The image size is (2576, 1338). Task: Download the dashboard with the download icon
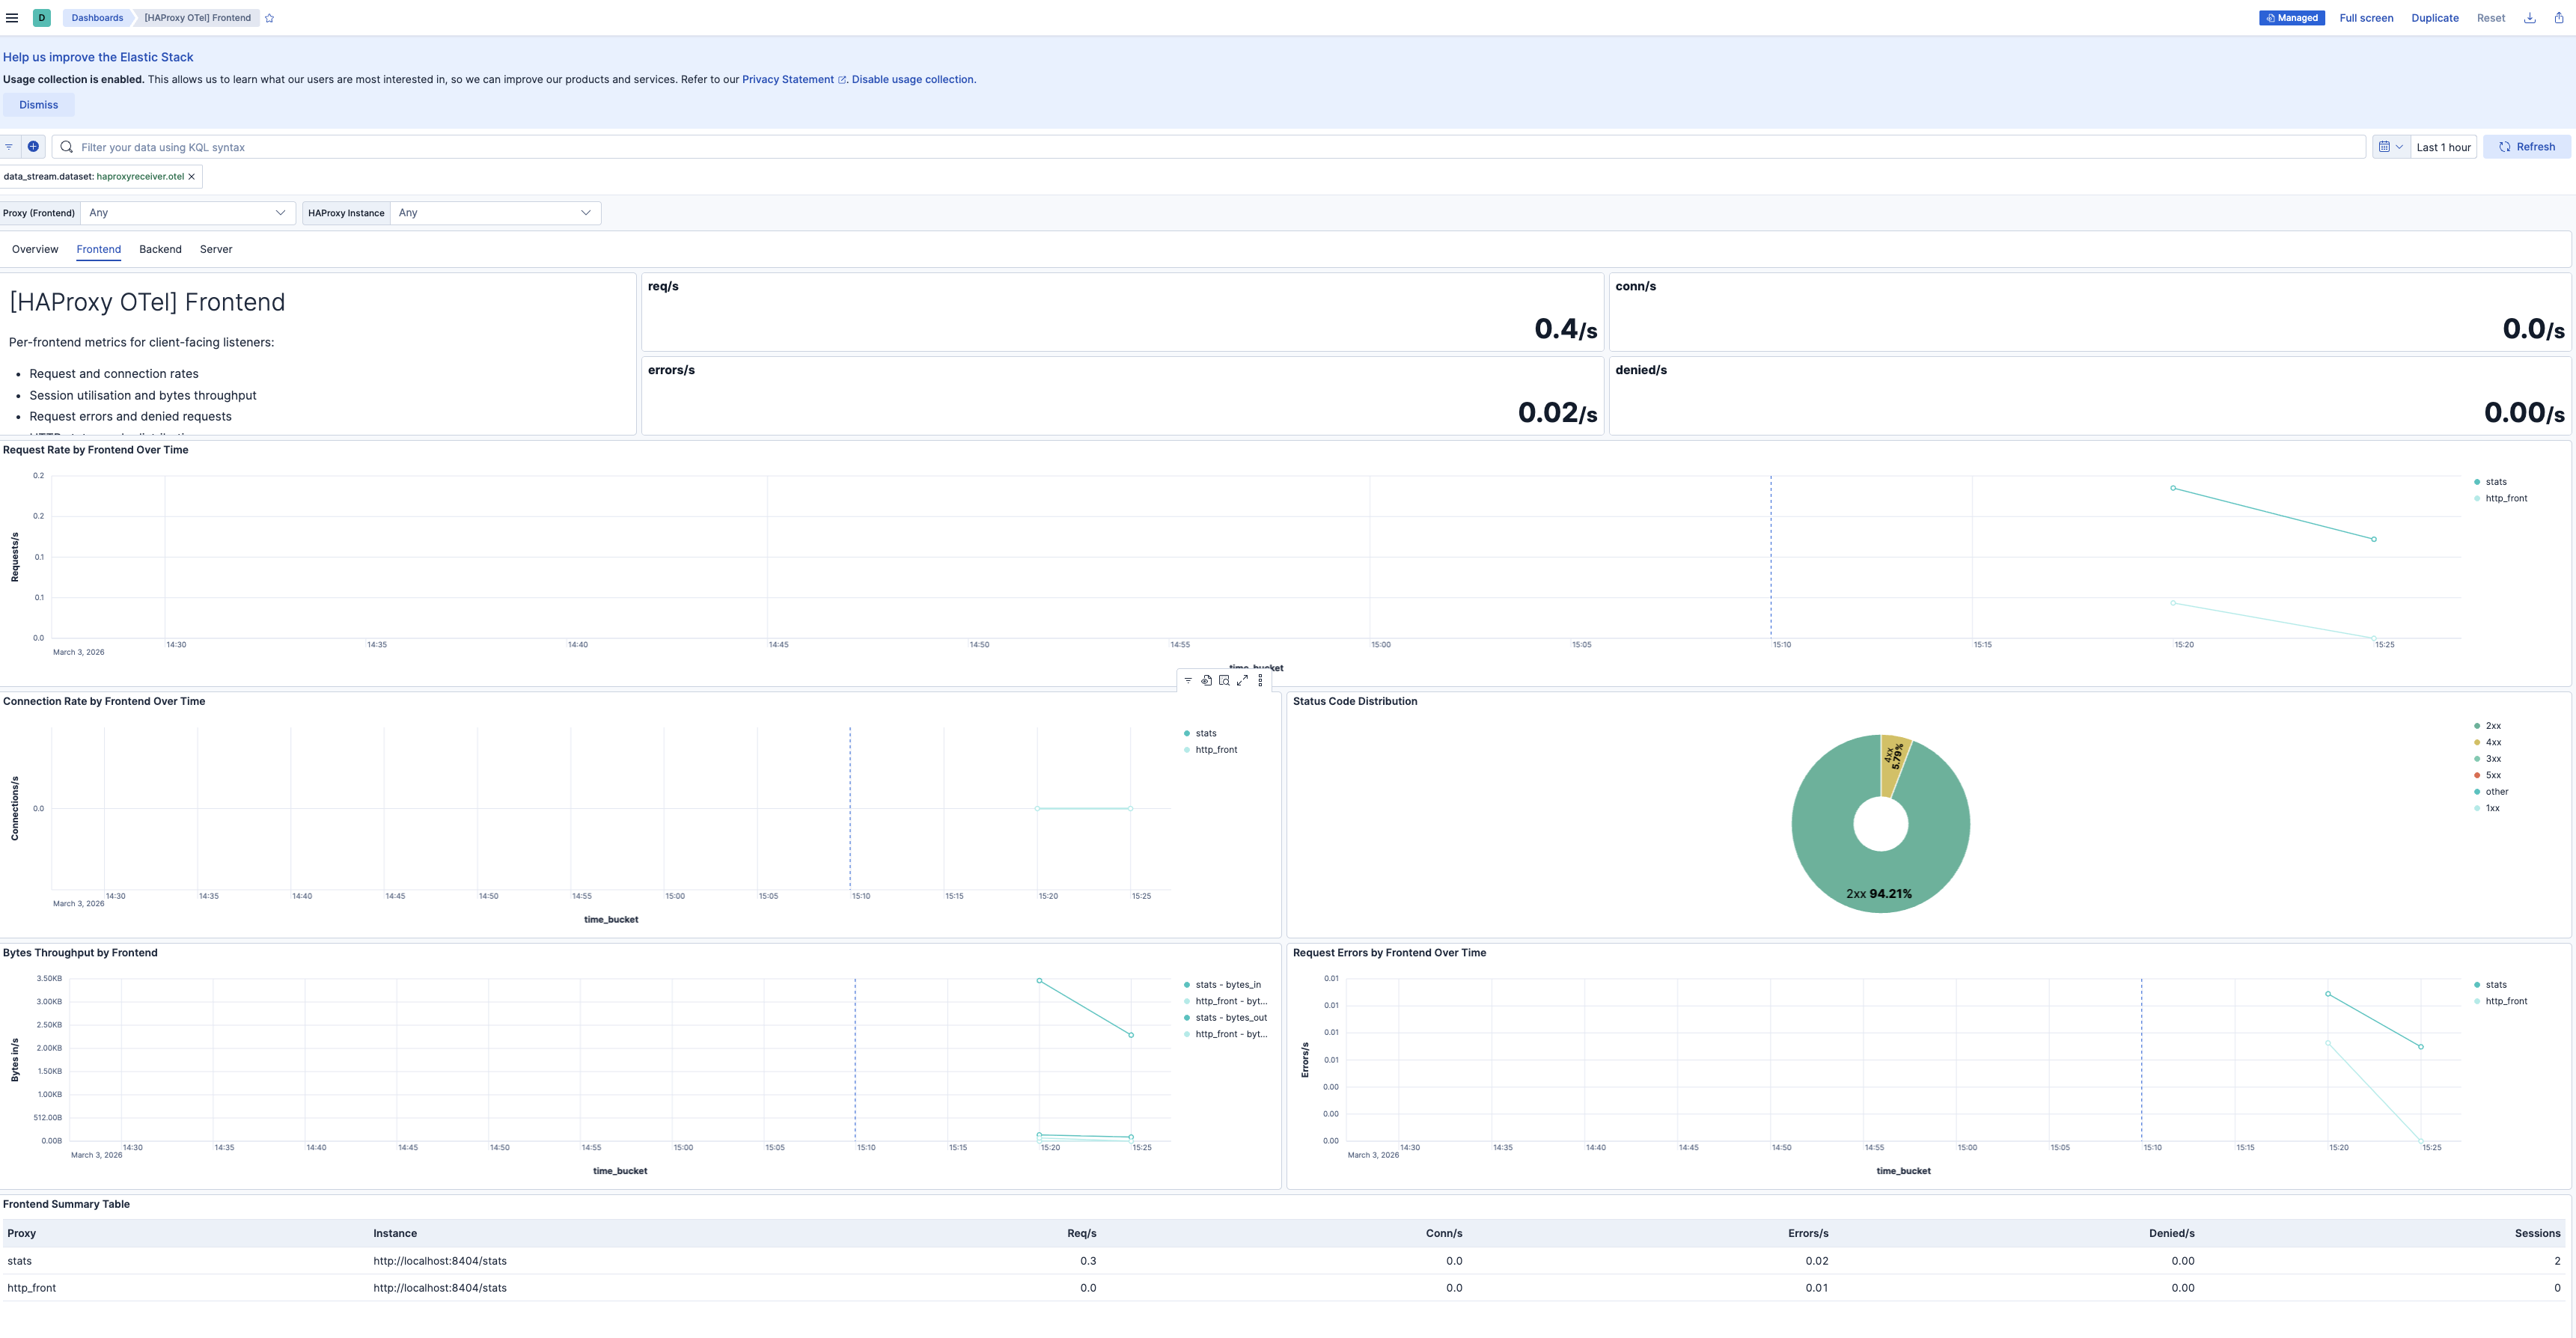pyautogui.click(x=2529, y=17)
